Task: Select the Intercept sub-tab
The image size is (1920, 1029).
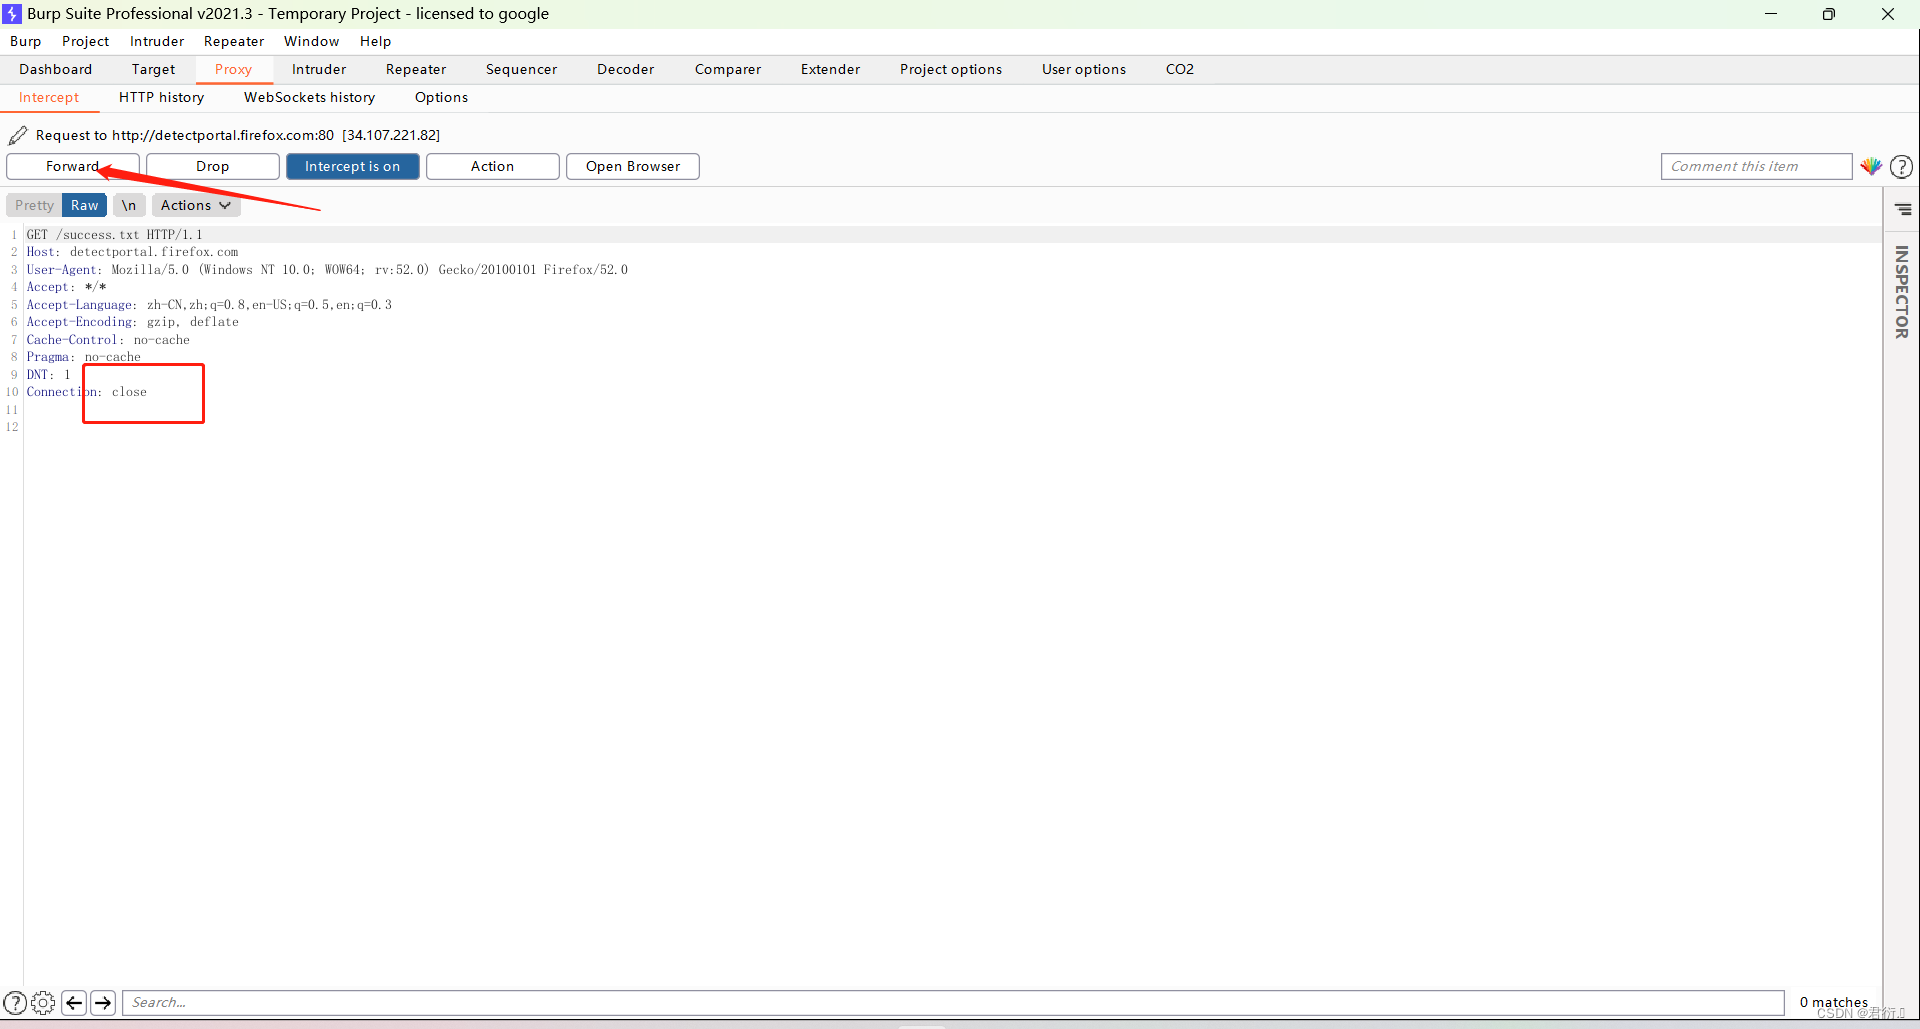Action: pos(49,97)
